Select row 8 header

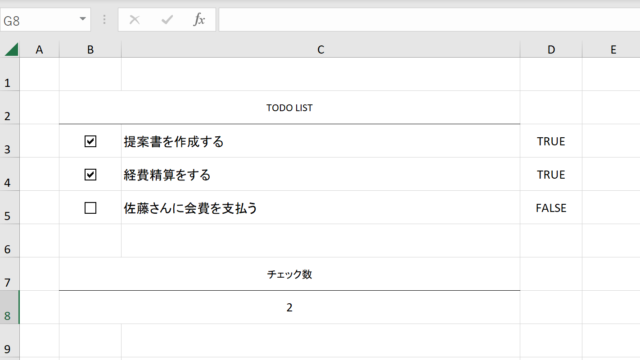pyautogui.click(x=9, y=307)
